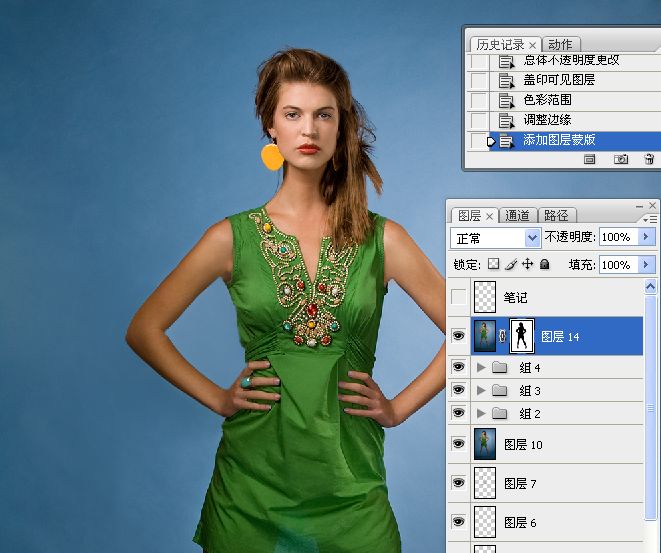Click the 组 3 folder icon
This screenshot has height=553, width=661.
[x=500, y=390]
